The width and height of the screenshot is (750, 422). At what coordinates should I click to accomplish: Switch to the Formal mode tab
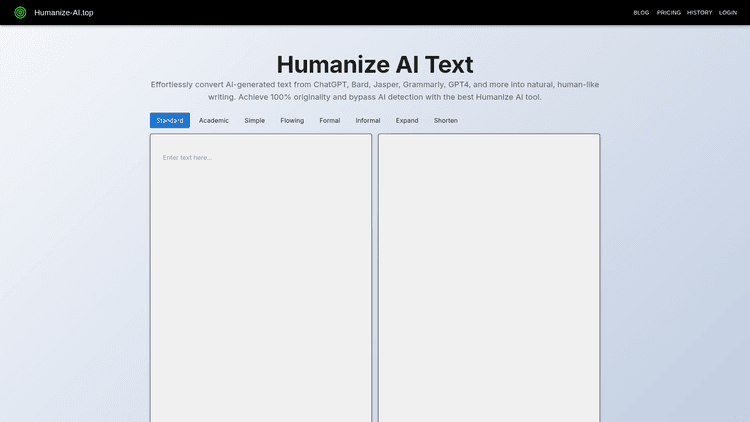pos(330,121)
